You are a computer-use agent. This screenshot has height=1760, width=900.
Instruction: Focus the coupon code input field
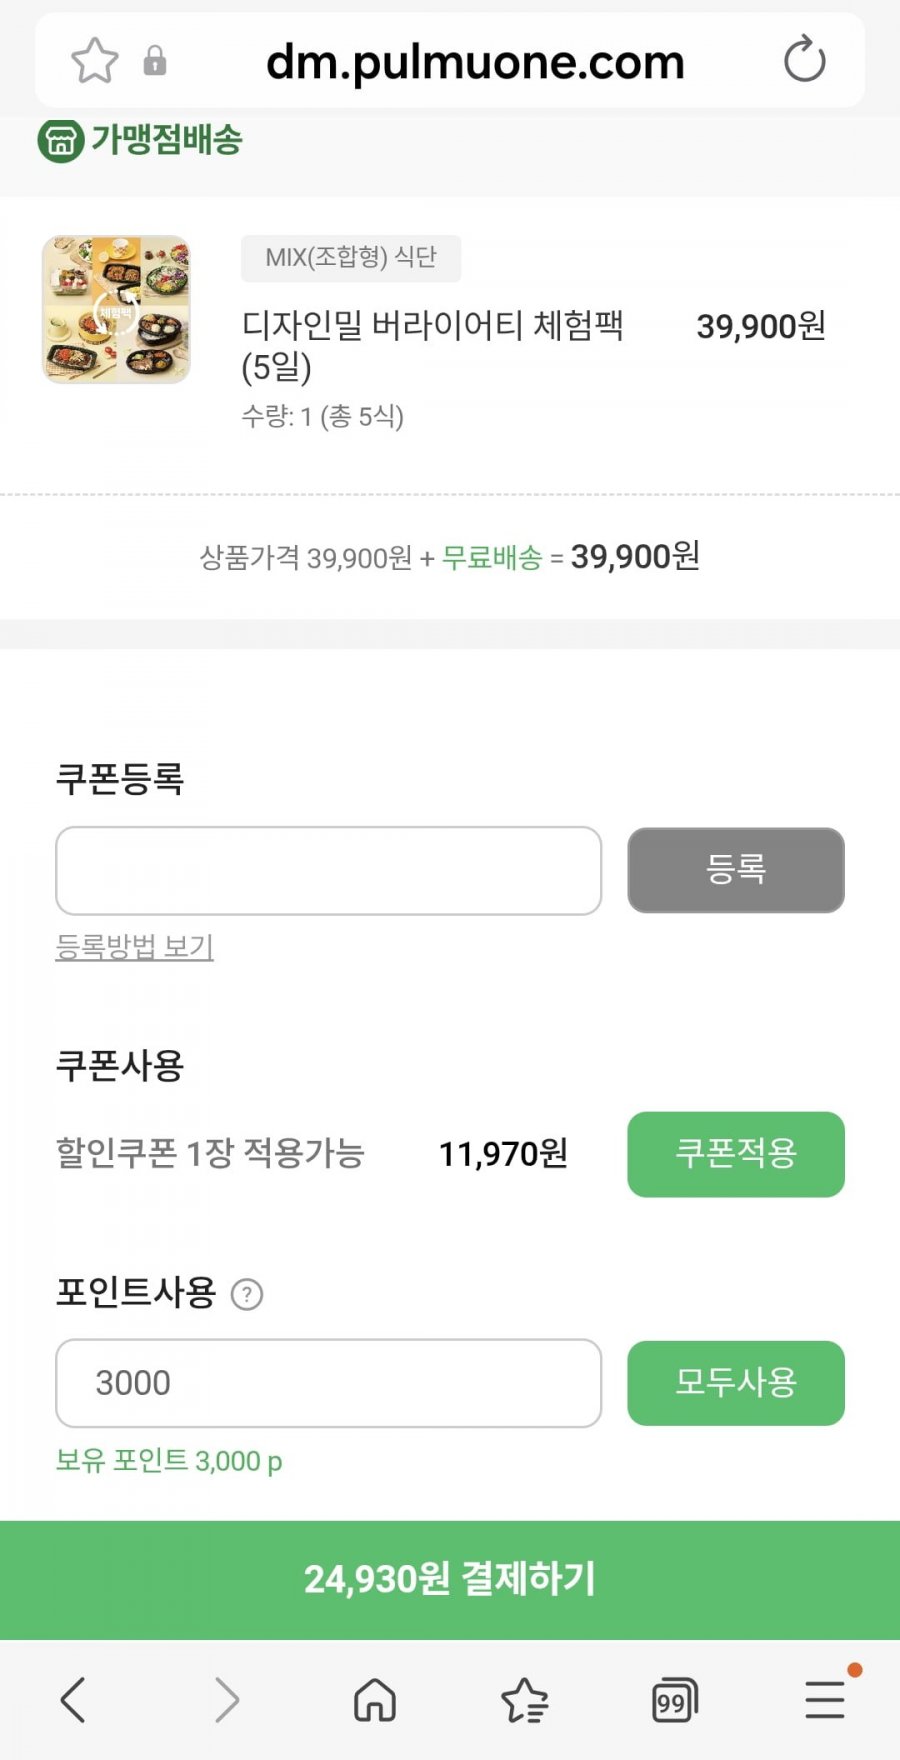click(328, 870)
